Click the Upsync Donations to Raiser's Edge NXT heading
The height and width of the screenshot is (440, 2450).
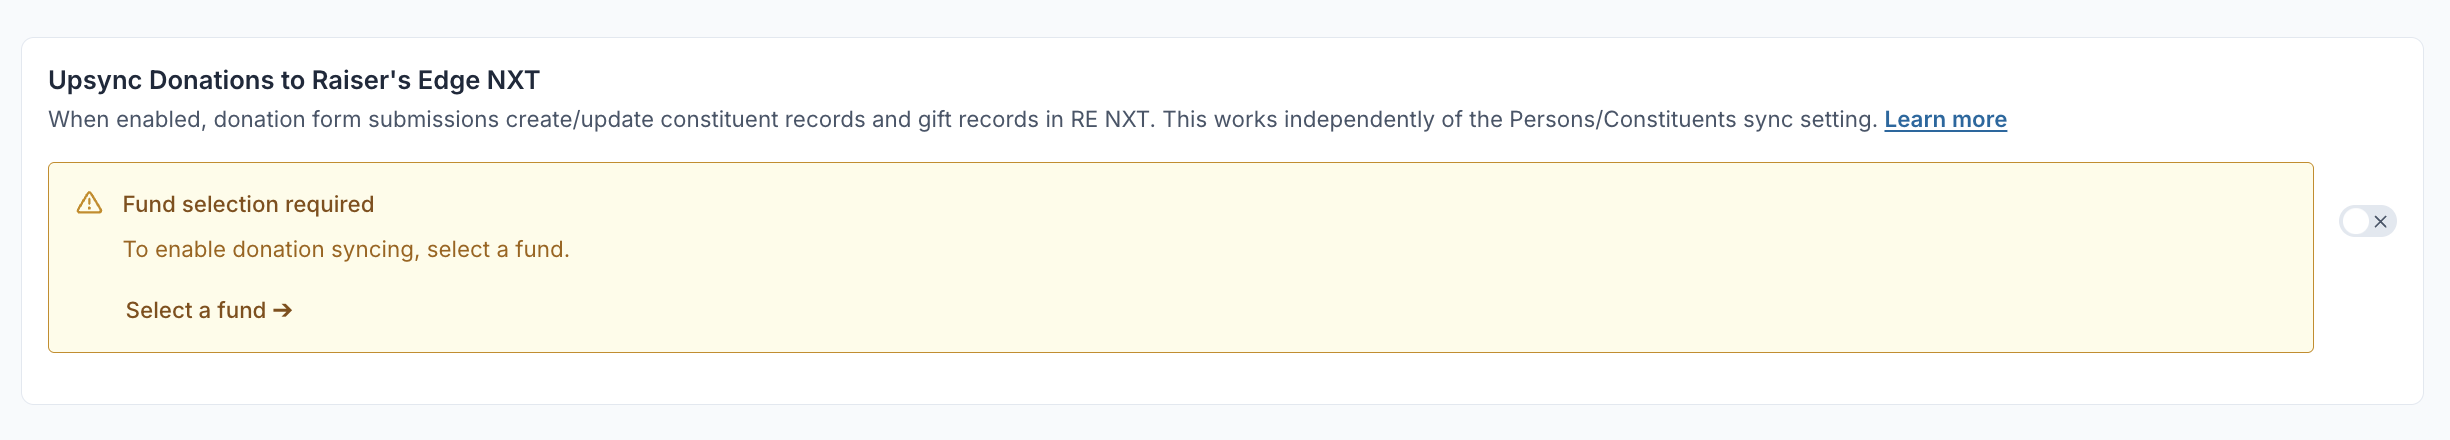point(294,80)
